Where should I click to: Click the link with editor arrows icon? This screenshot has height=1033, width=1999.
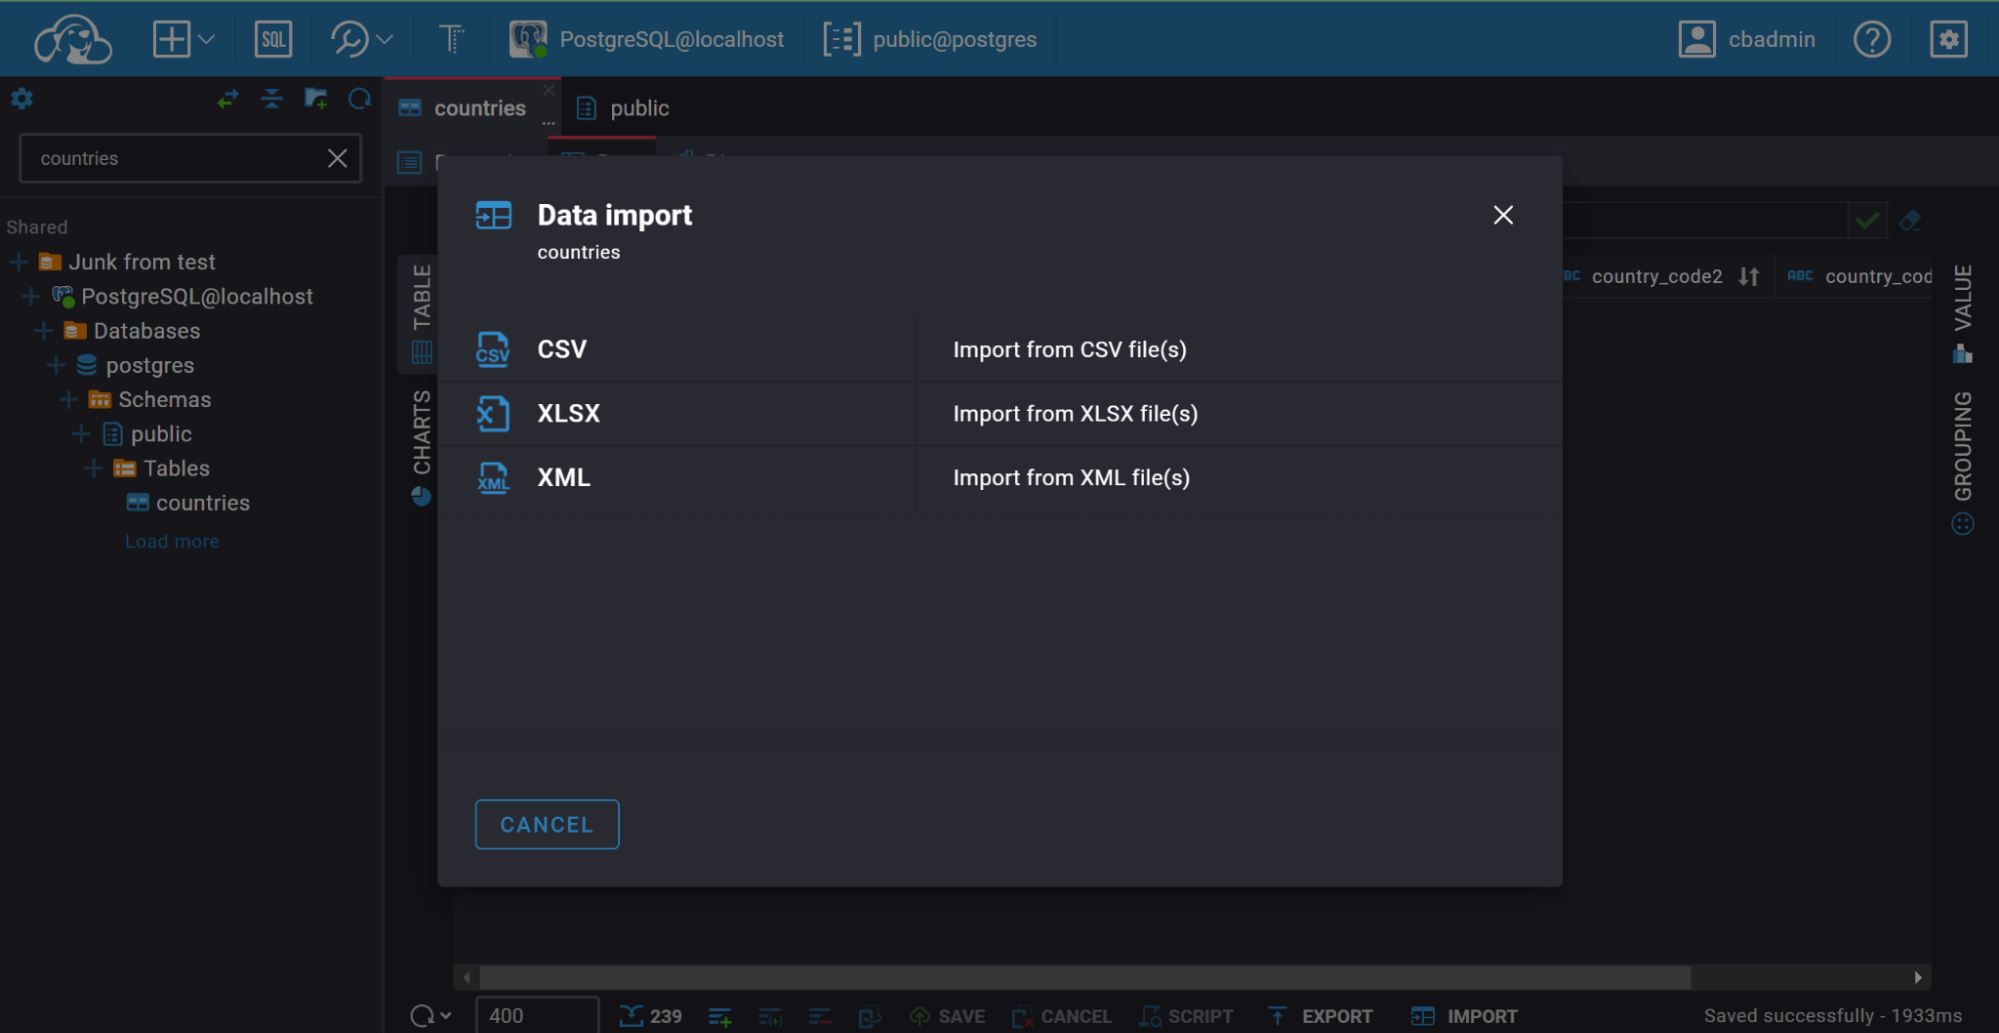pos(228,98)
